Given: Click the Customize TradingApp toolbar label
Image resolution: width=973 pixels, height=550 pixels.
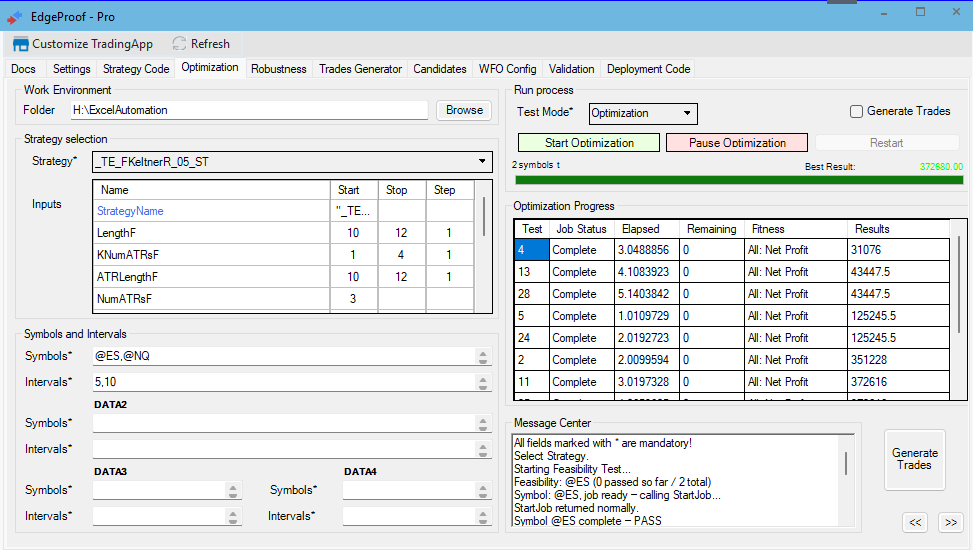Looking at the screenshot, I should 92,44.
